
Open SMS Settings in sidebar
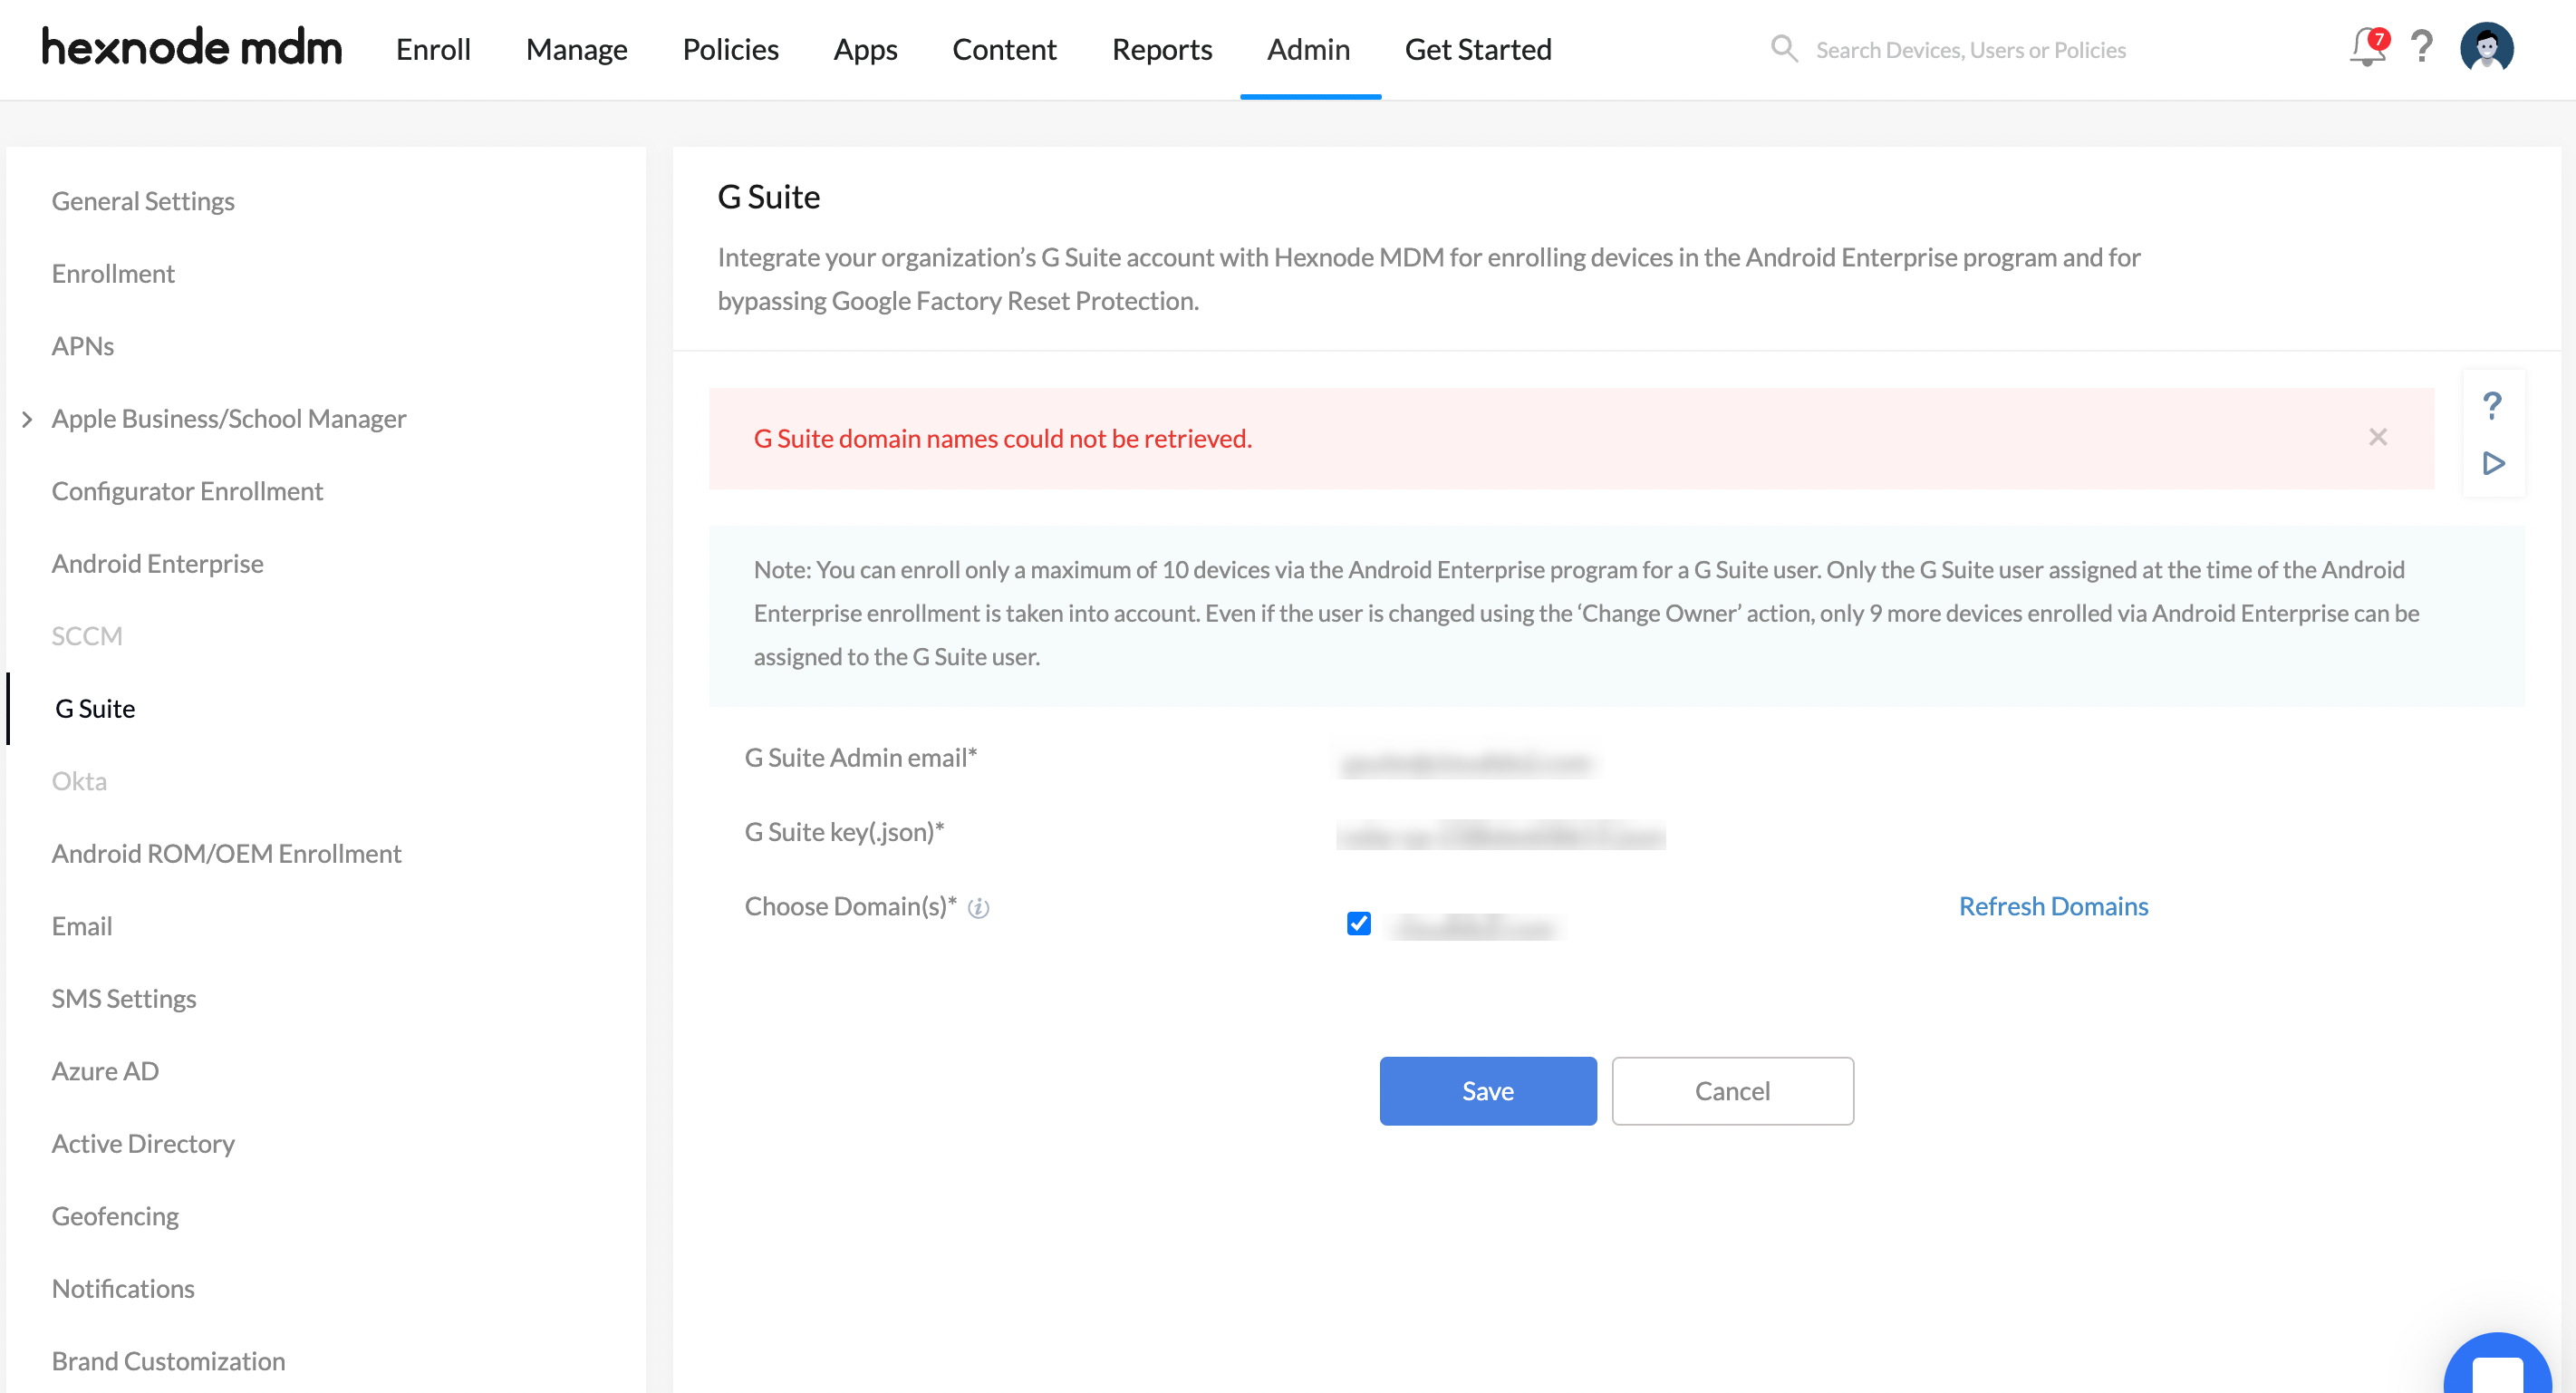click(124, 999)
